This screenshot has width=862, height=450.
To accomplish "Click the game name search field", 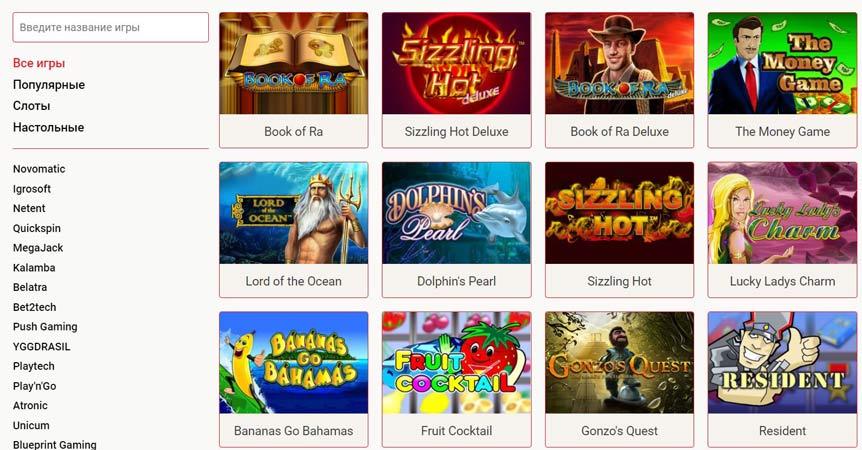I will pos(110,27).
